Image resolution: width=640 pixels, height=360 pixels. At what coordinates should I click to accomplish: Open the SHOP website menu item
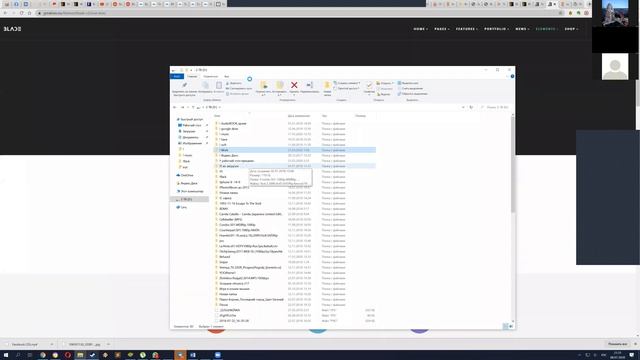point(571,29)
